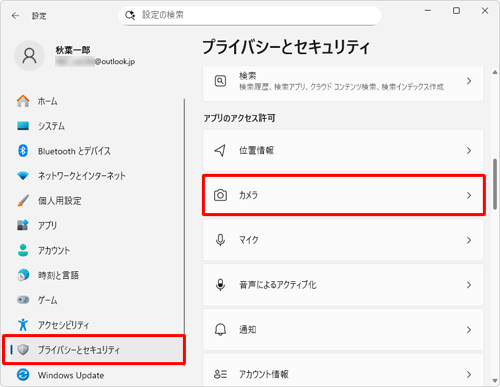Expand the 検索 row chevron

(469, 81)
